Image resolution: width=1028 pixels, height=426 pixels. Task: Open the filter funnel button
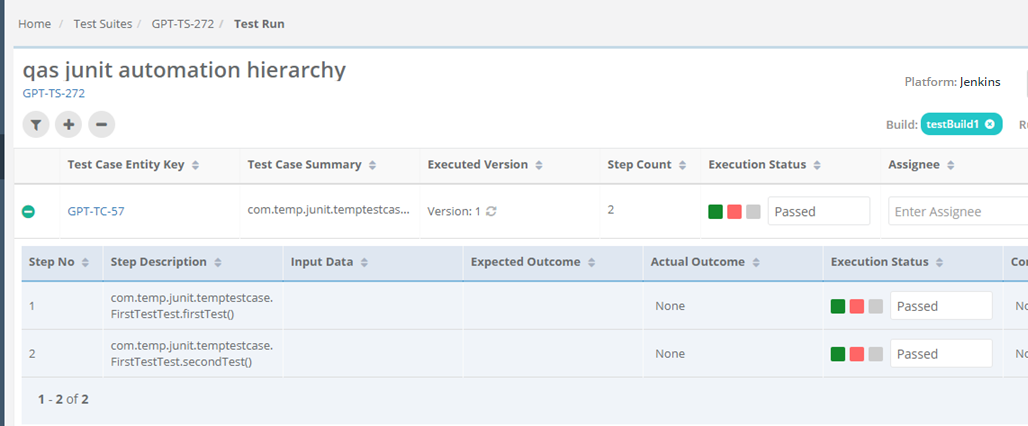[x=36, y=125]
